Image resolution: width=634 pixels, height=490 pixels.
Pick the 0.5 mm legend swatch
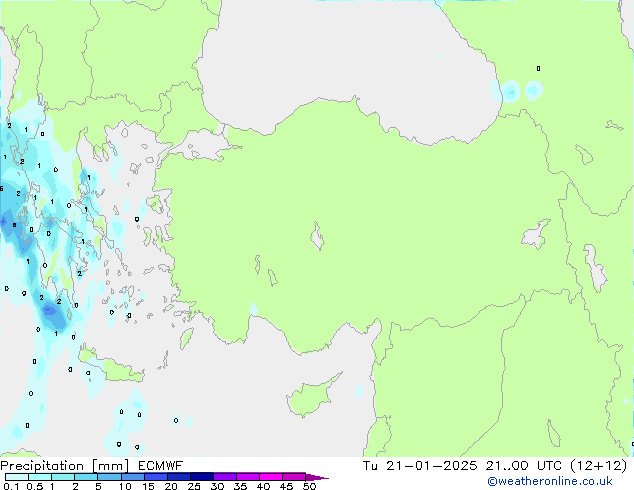pos(40,477)
